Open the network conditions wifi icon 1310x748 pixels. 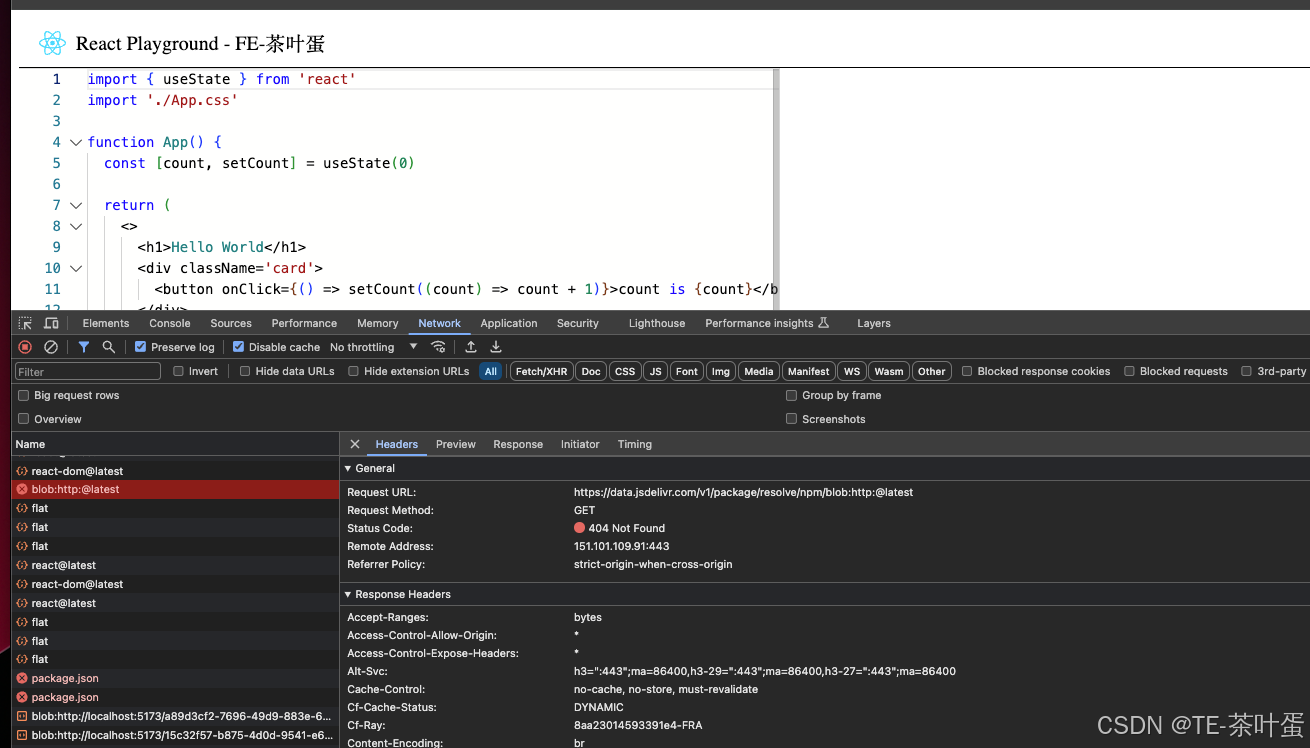[x=438, y=347]
